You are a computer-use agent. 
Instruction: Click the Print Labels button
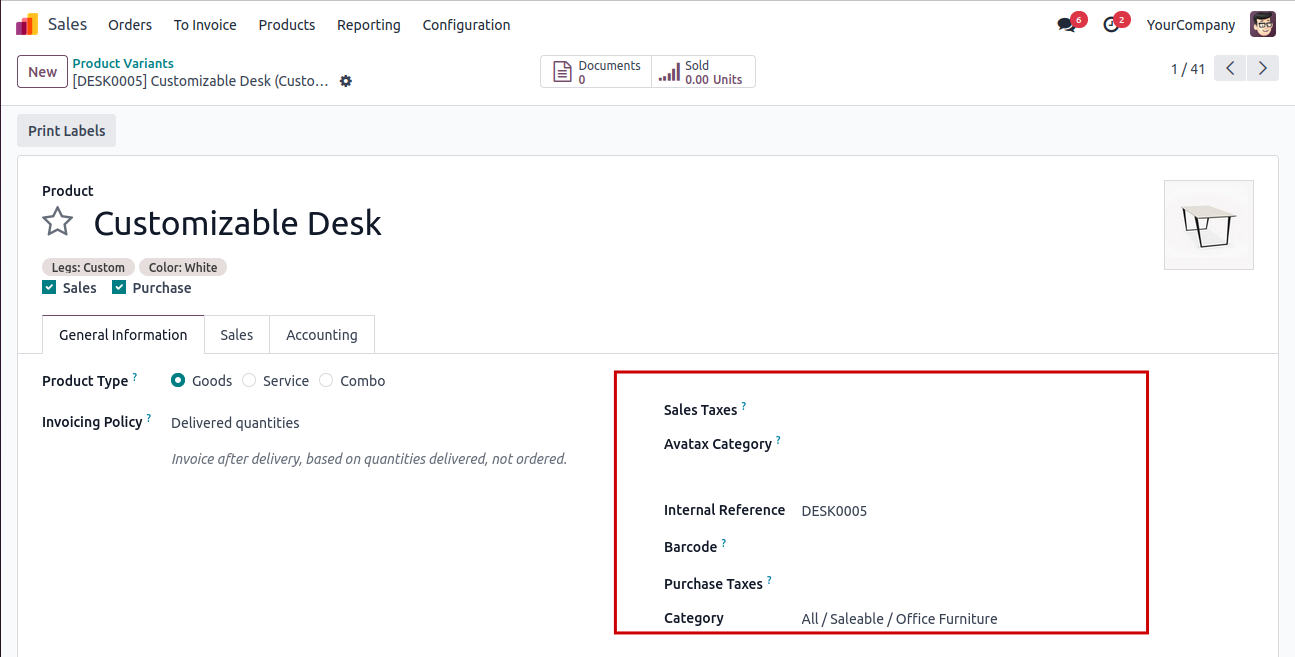tap(67, 131)
